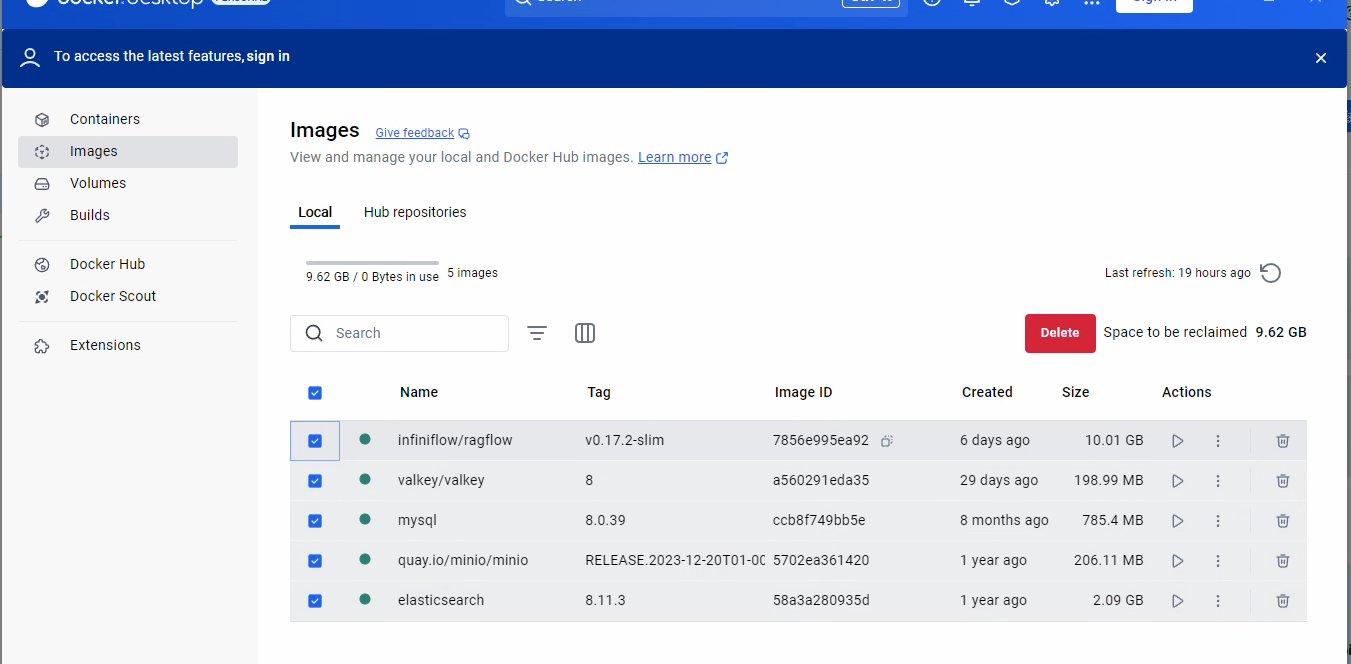
Task: Delete the infiniflow/ragflow image via trash icon
Action: pyautogui.click(x=1283, y=441)
